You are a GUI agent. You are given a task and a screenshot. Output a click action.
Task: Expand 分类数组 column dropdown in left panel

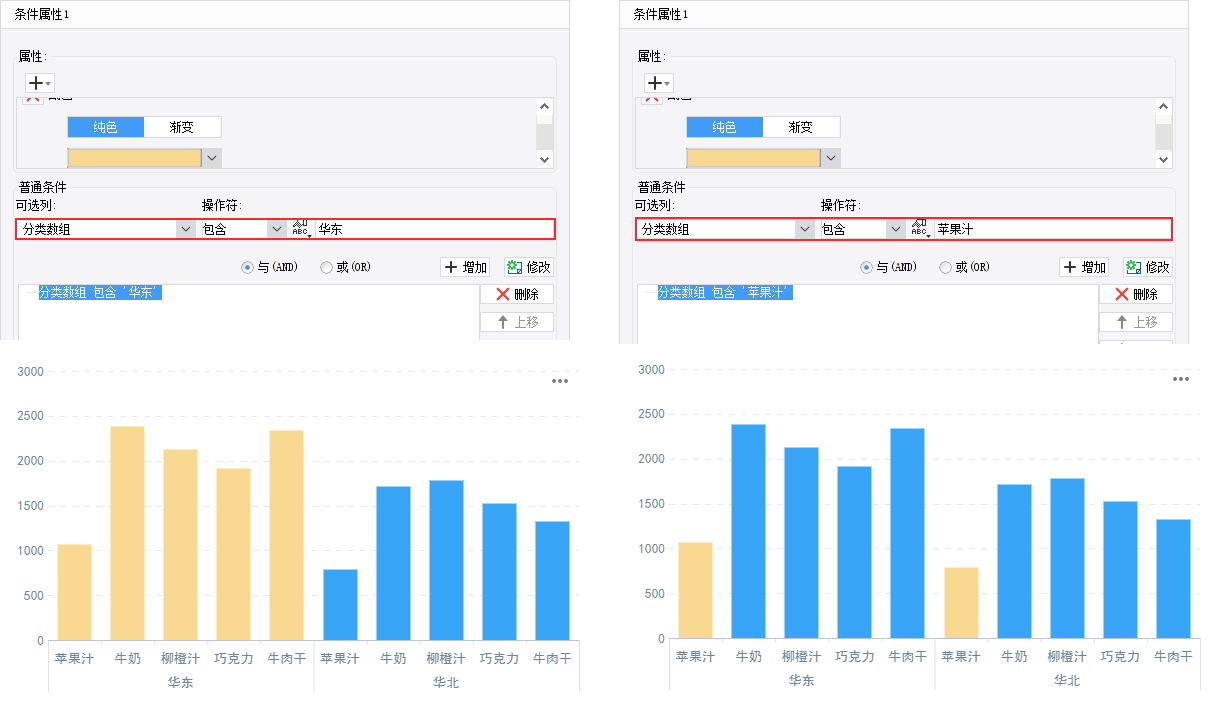(185, 229)
